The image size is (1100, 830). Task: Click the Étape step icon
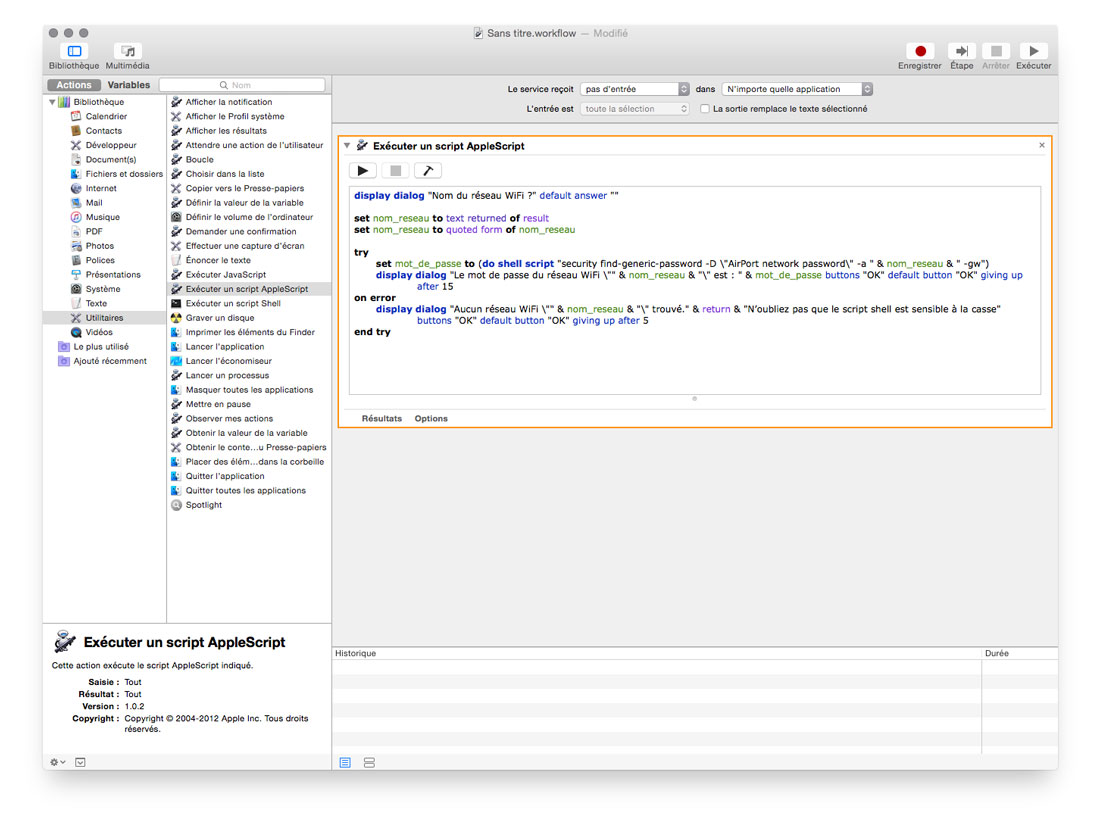(x=961, y=51)
